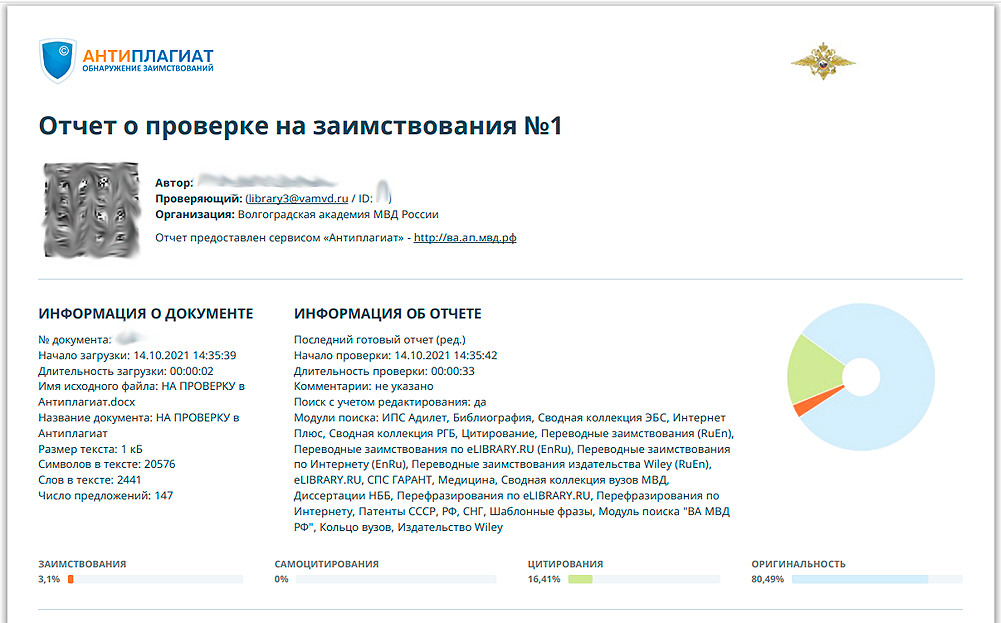Image resolution: width=1001 pixels, height=623 pixels.
Task: Click 'Последний готовый отчет (ред.)' line
Action: 380,340
